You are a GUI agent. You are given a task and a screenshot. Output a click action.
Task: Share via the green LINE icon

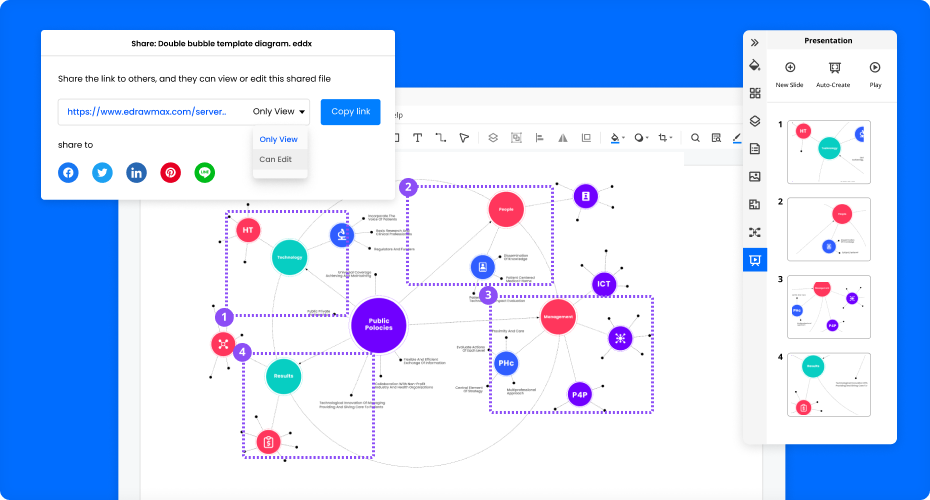pyautogui.click(x=205, y=172)
